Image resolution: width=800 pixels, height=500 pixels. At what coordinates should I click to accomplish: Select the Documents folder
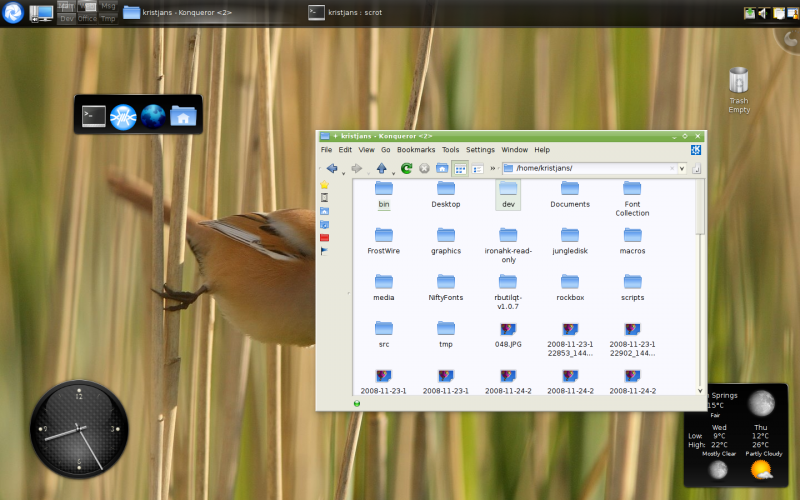click(x=570, y=195)
